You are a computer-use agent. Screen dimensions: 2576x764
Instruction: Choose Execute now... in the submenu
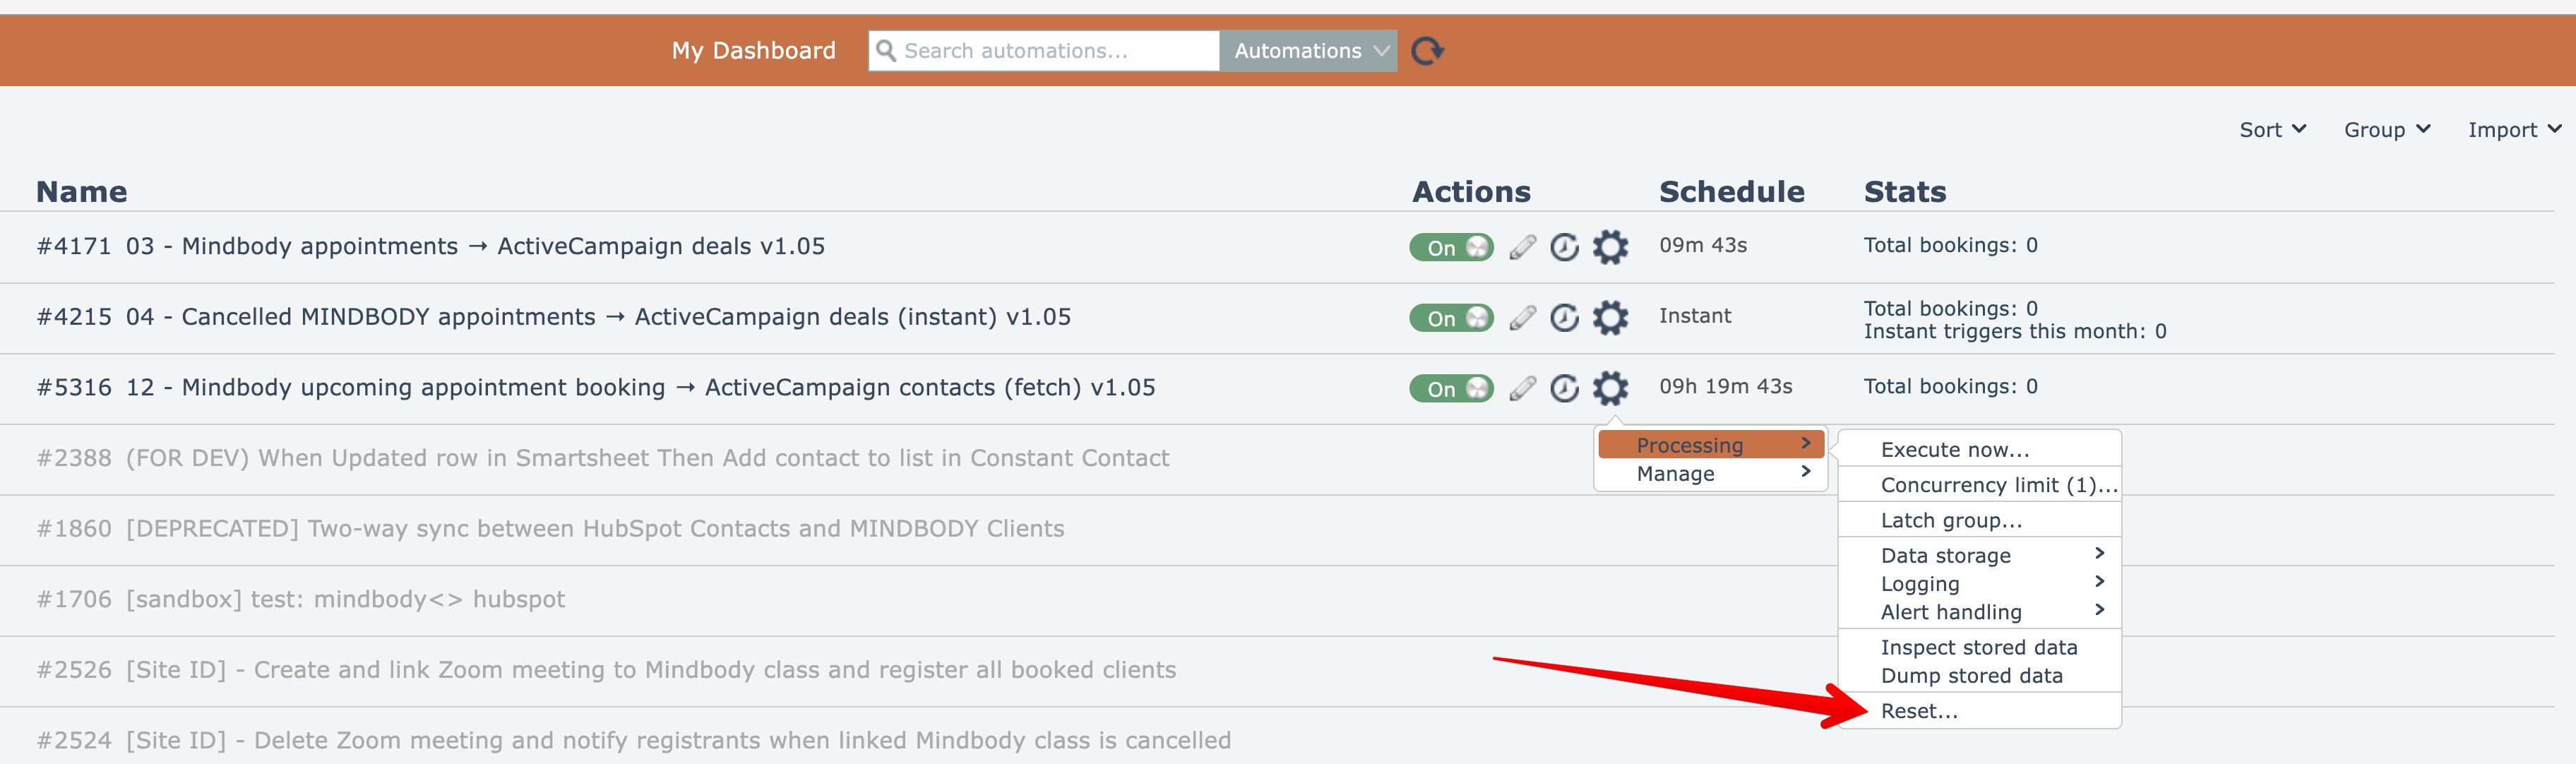click(x=1954, y=450)
